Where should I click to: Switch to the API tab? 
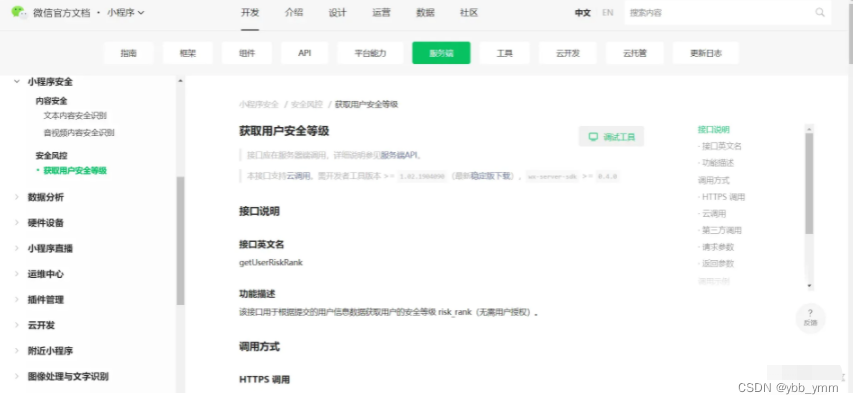pos(305,53)
